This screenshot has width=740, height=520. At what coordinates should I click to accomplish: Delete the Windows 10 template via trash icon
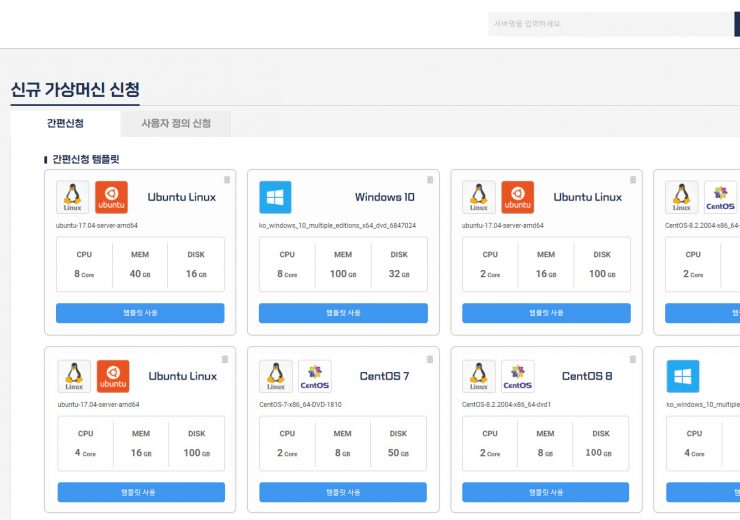(x=430, y=180)
